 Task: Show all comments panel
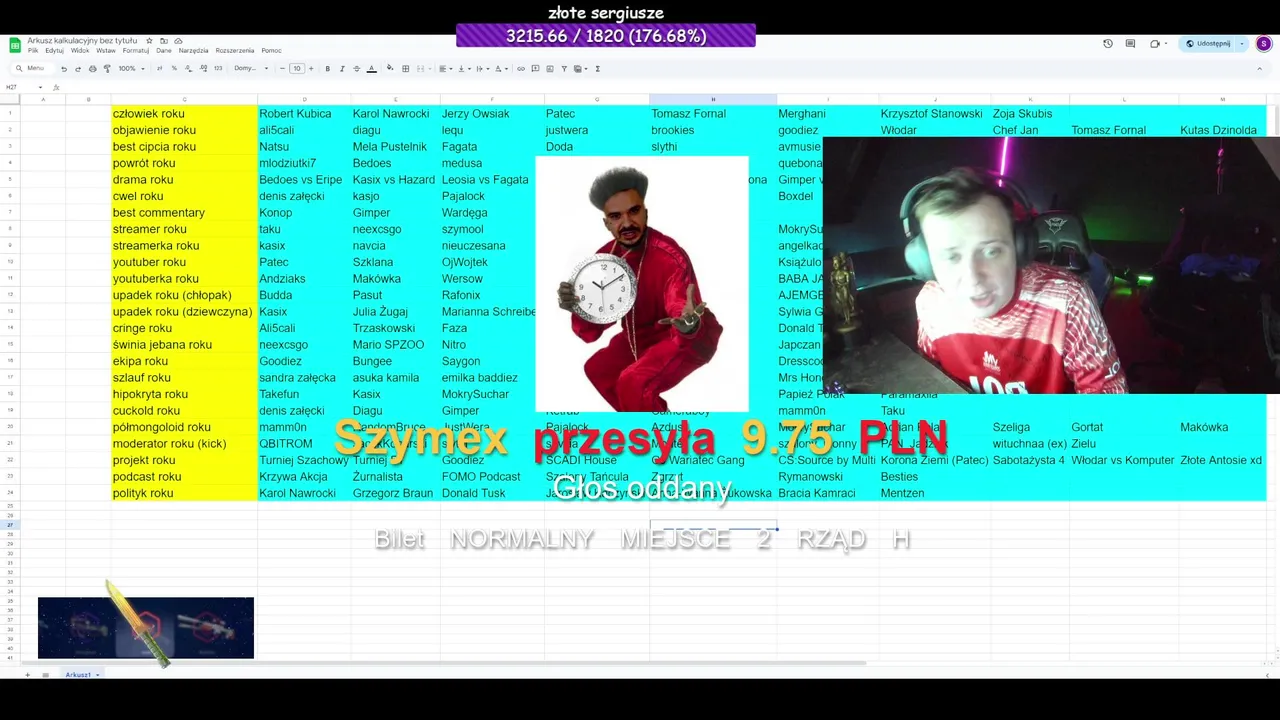point(1131,44)
